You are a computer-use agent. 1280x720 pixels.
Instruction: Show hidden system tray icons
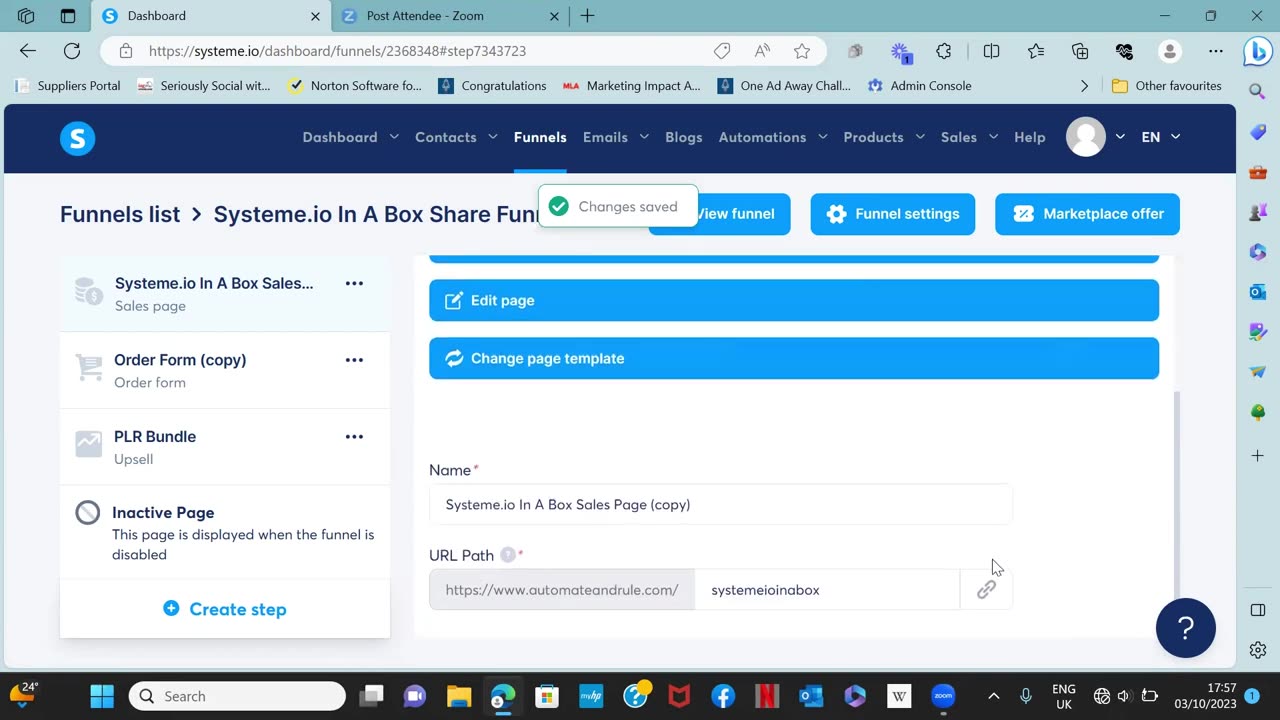click(x=993, y=696)
